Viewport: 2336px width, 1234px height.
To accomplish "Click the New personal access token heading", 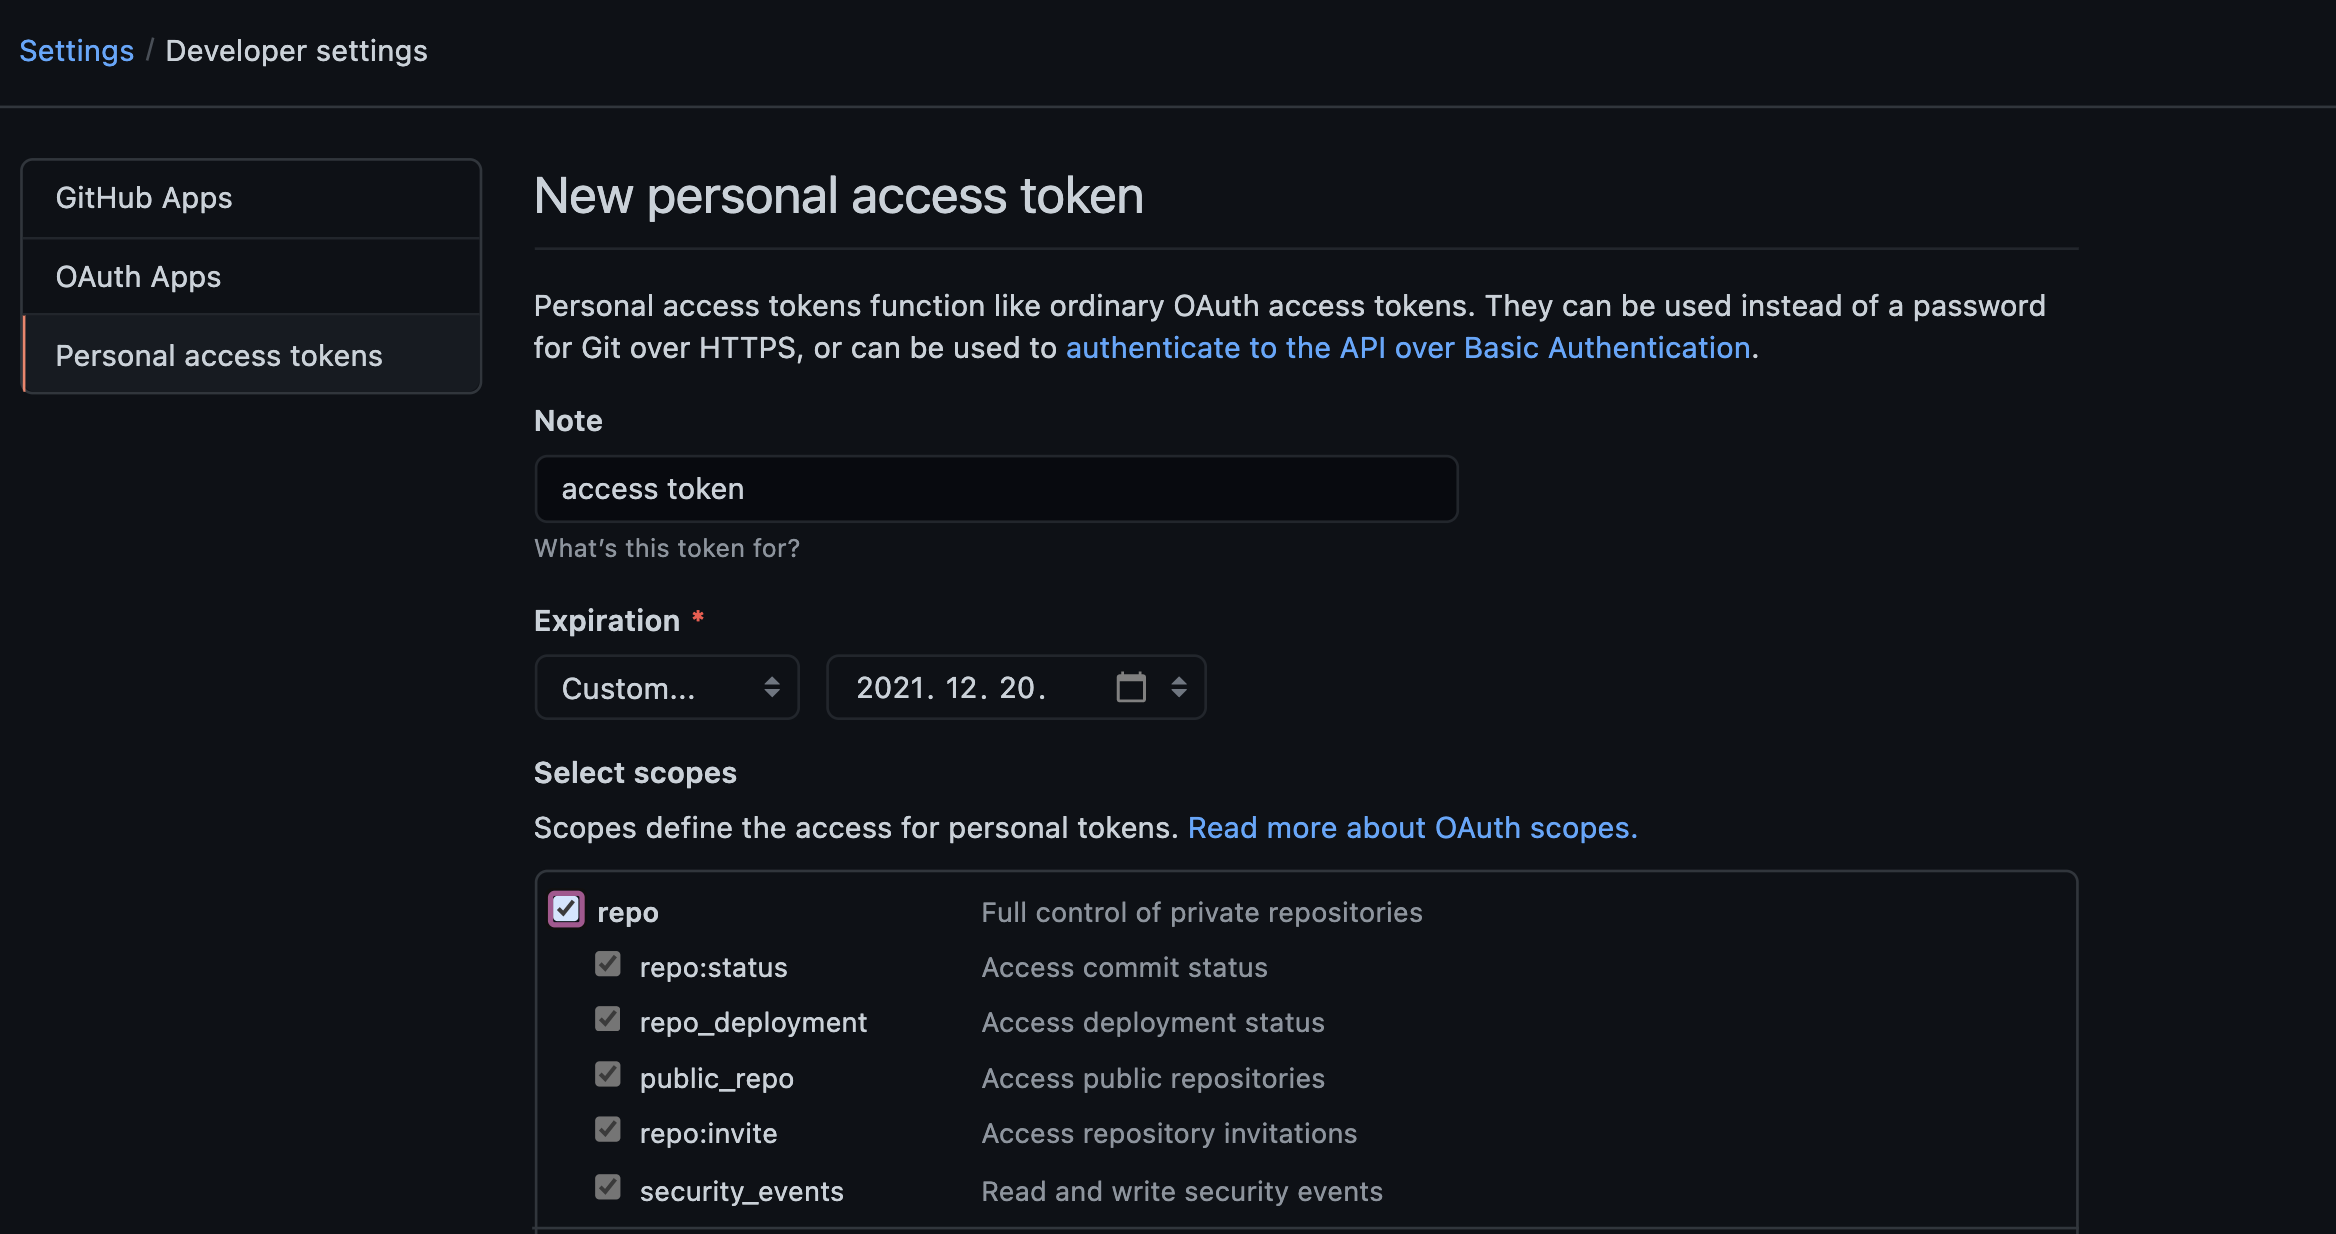I will point(838,196).
